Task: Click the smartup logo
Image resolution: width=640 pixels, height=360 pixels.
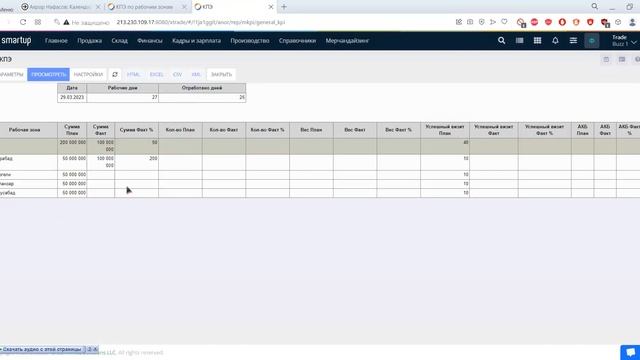Action: [x=16, y=40]
